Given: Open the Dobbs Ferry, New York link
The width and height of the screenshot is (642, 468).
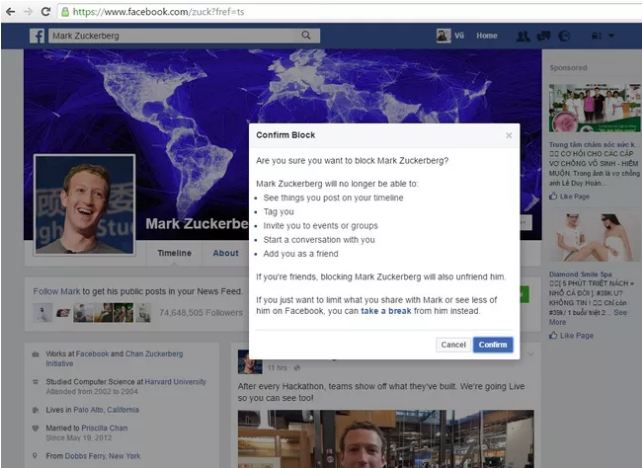Looking at the screenshot, I should 102,456.
